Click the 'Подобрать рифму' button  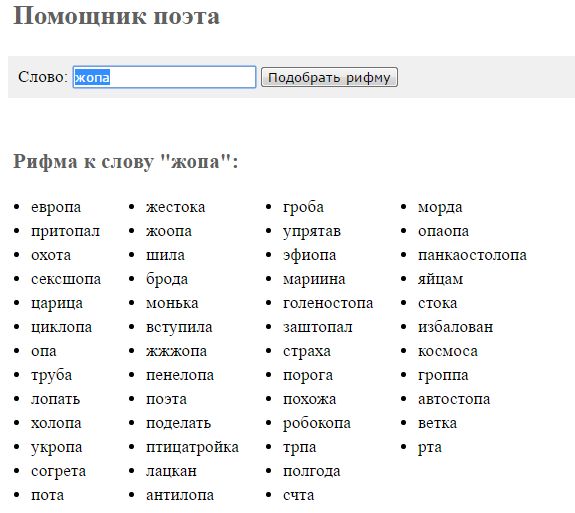(x=329, y=77)
